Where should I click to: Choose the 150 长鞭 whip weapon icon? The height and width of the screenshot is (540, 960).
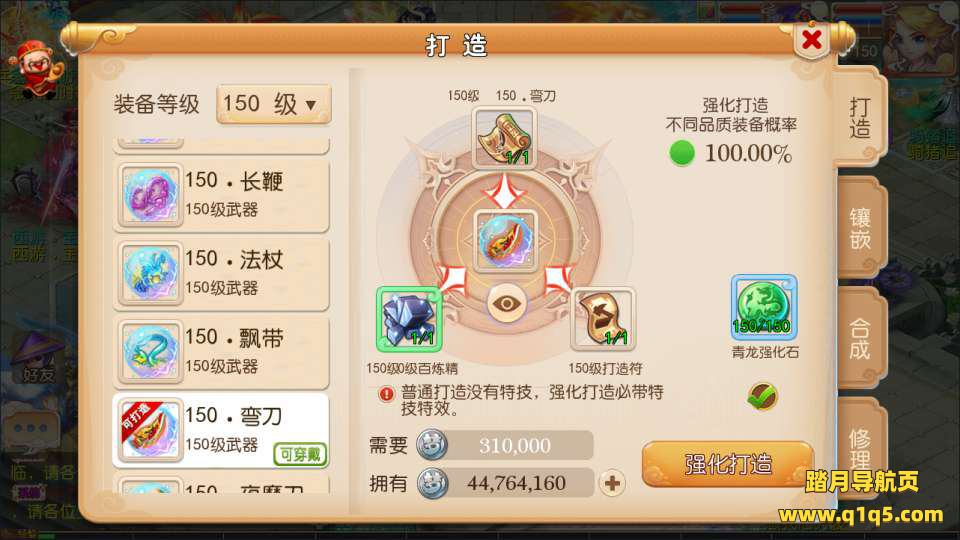150,195
